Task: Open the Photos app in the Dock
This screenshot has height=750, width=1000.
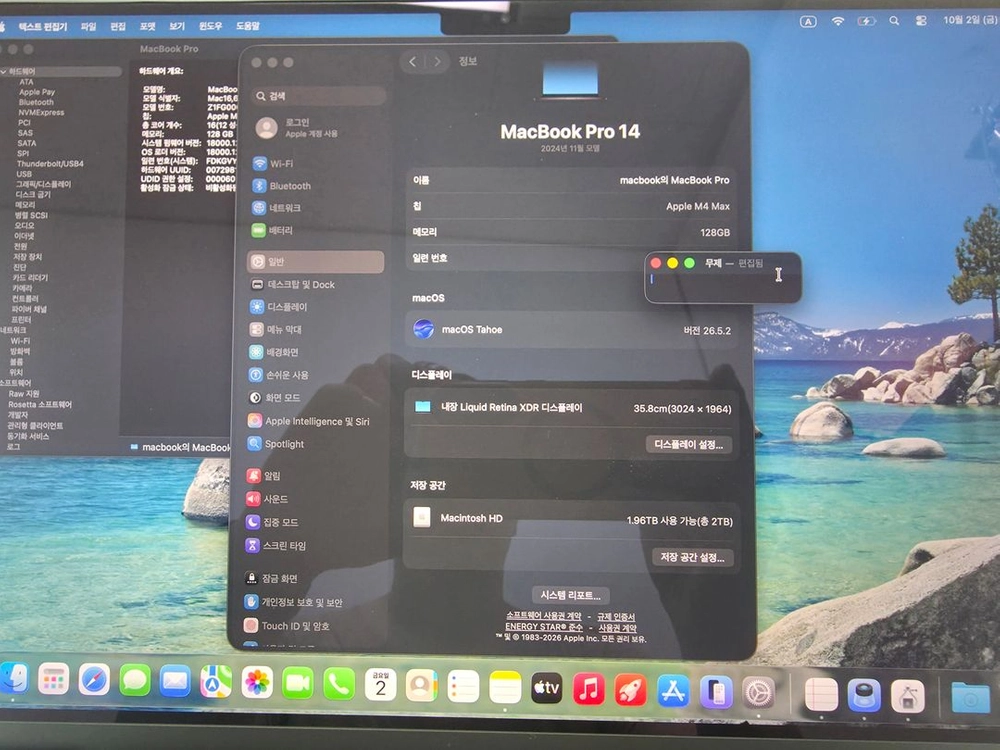Action: click(257, 682)
